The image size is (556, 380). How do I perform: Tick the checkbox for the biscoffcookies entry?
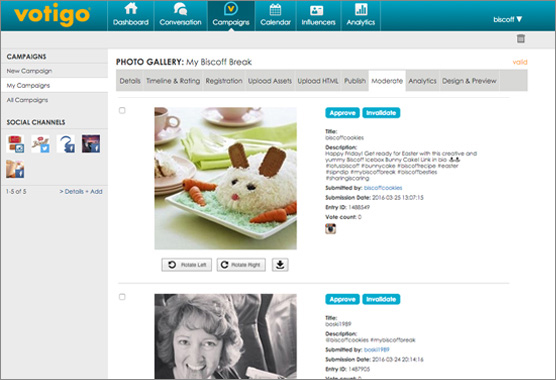pyautogui.click(x=122, y=110)
